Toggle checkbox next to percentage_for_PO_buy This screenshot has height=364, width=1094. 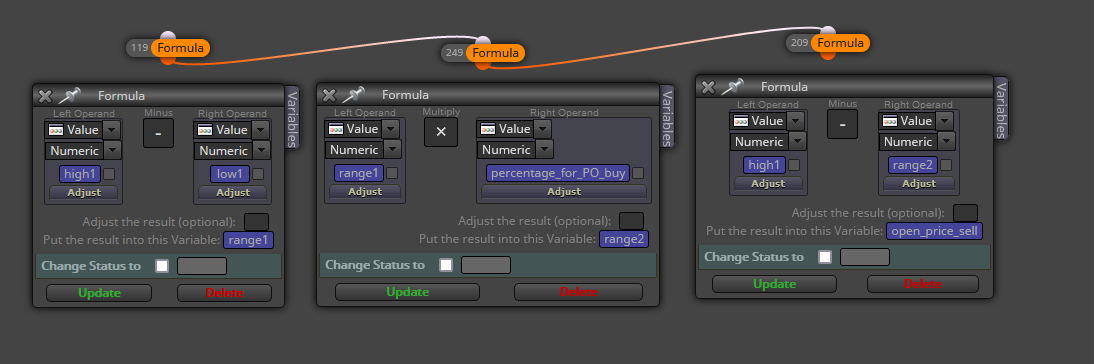click(638, 173)
